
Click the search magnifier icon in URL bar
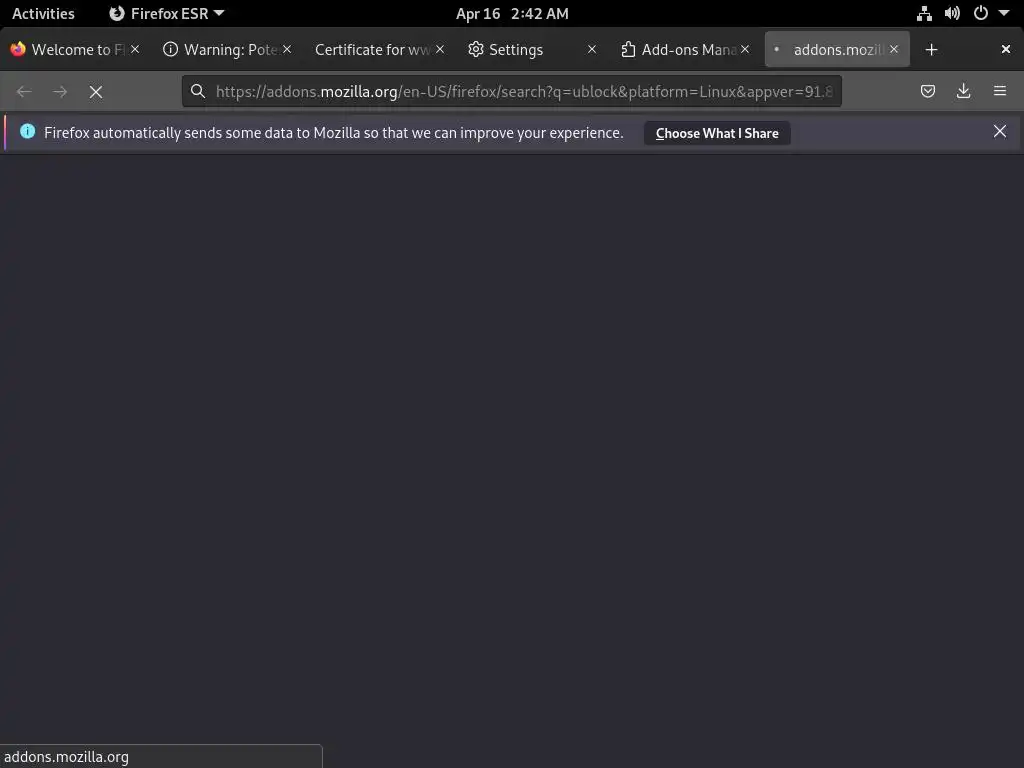[x=198, y=91]
